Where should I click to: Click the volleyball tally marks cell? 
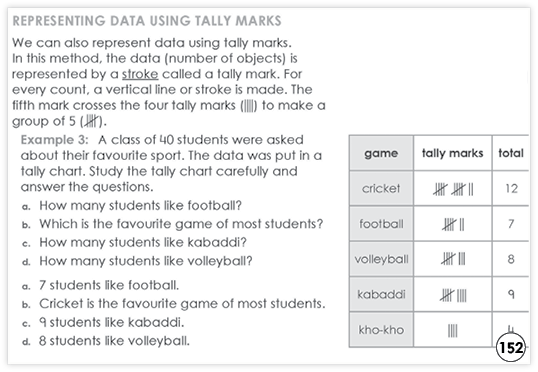[453, 259]
